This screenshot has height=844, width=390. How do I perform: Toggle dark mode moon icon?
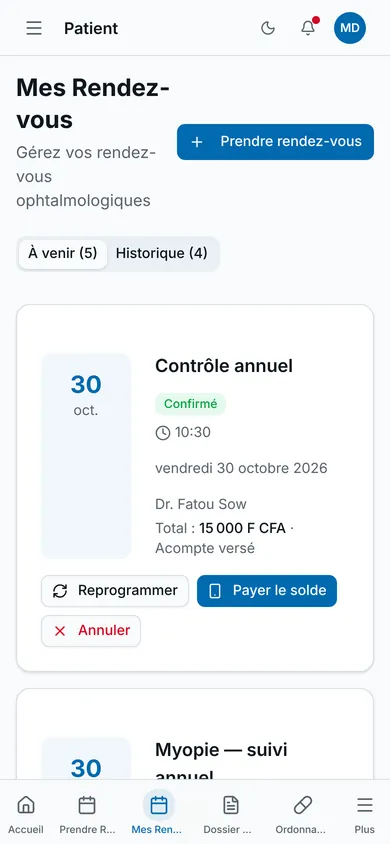click(x=268, y=28)
